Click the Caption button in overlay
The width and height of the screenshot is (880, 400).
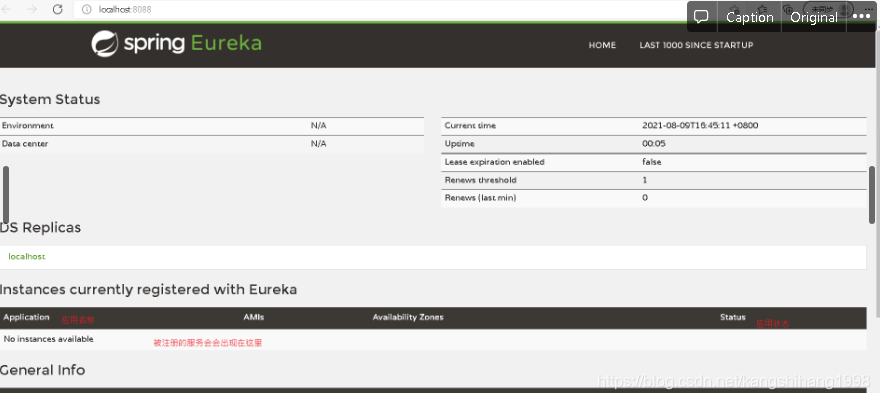click(749, 17)
